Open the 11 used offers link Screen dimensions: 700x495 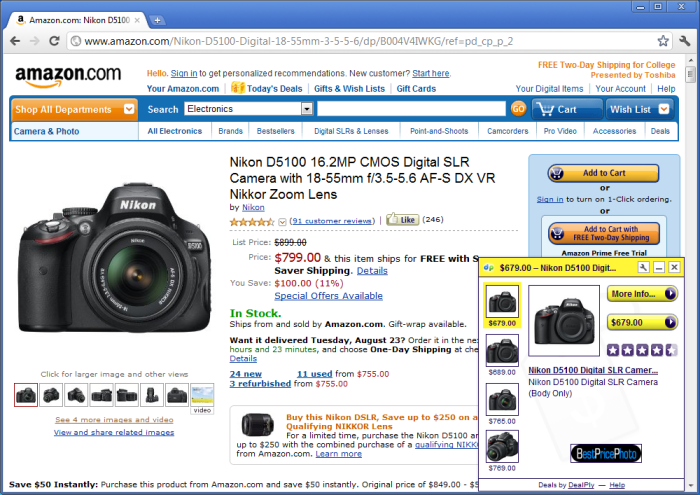(x=315, y=374)
